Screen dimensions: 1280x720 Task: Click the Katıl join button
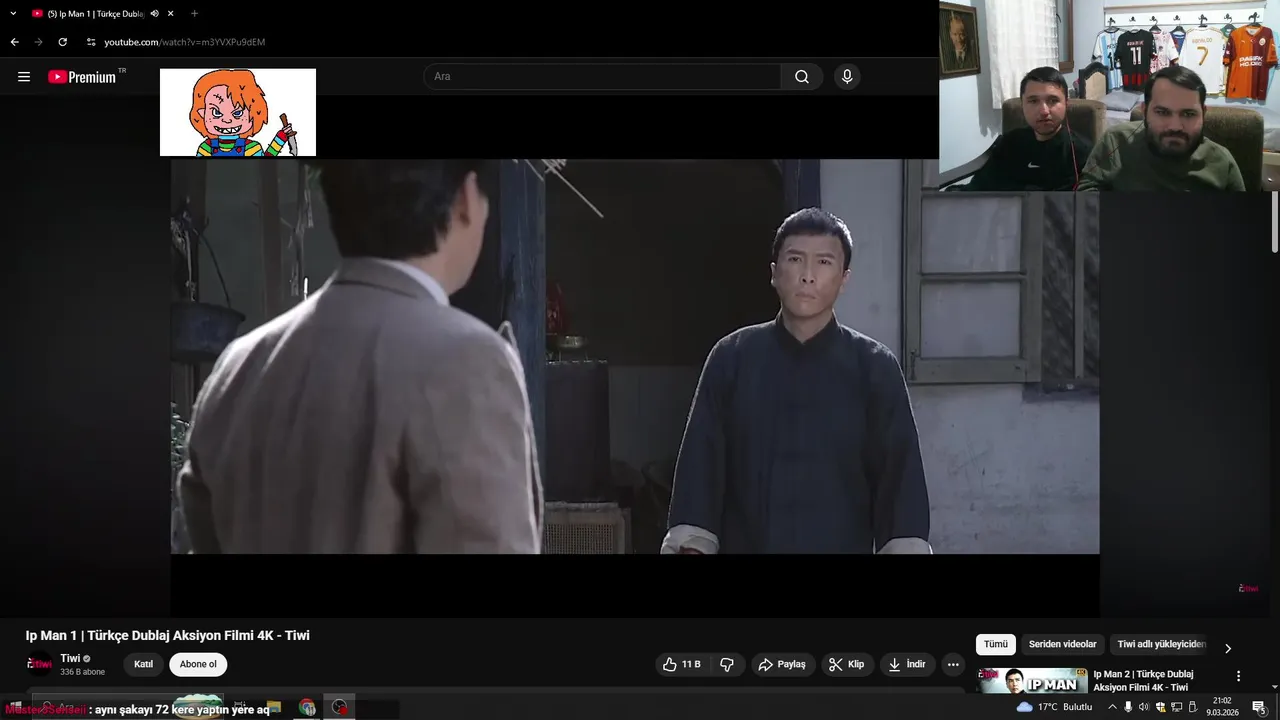(x=143, y=664)
